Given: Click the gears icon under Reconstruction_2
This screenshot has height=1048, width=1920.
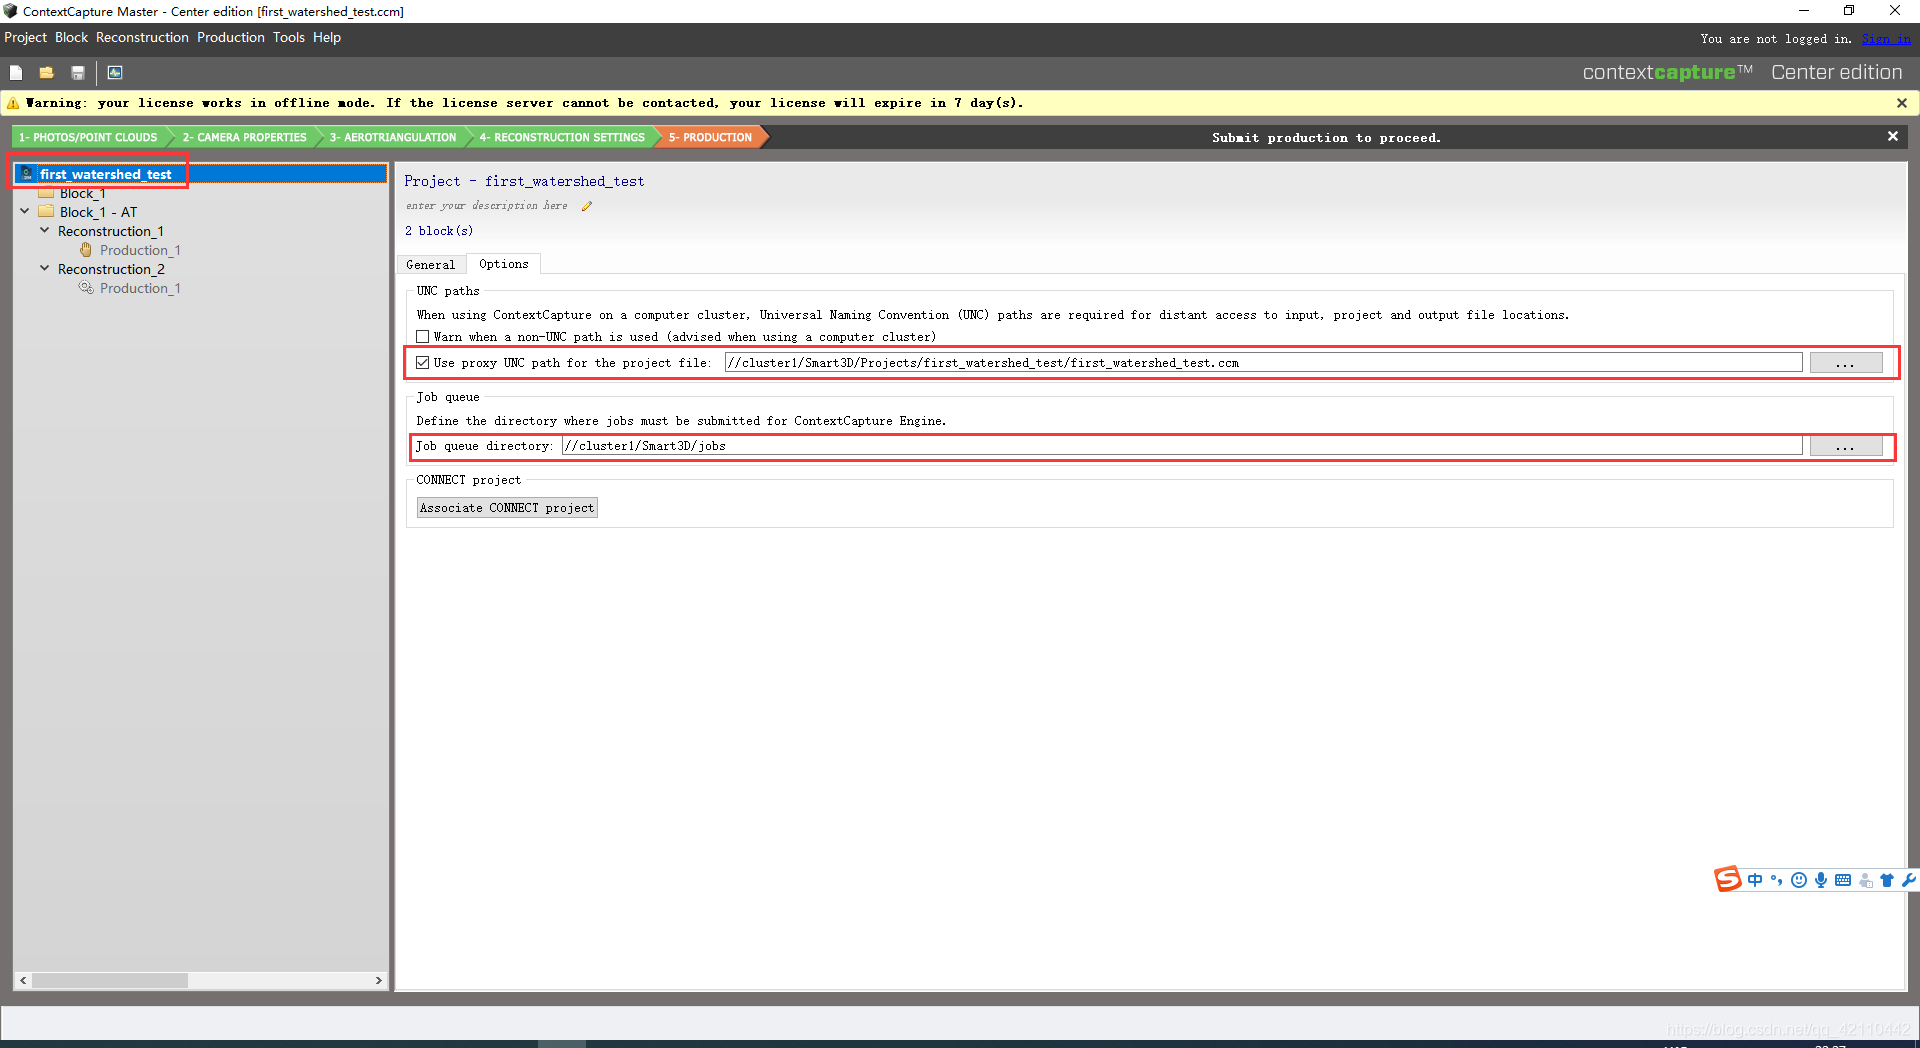Looking at the screenshot, I should point(86,288).
